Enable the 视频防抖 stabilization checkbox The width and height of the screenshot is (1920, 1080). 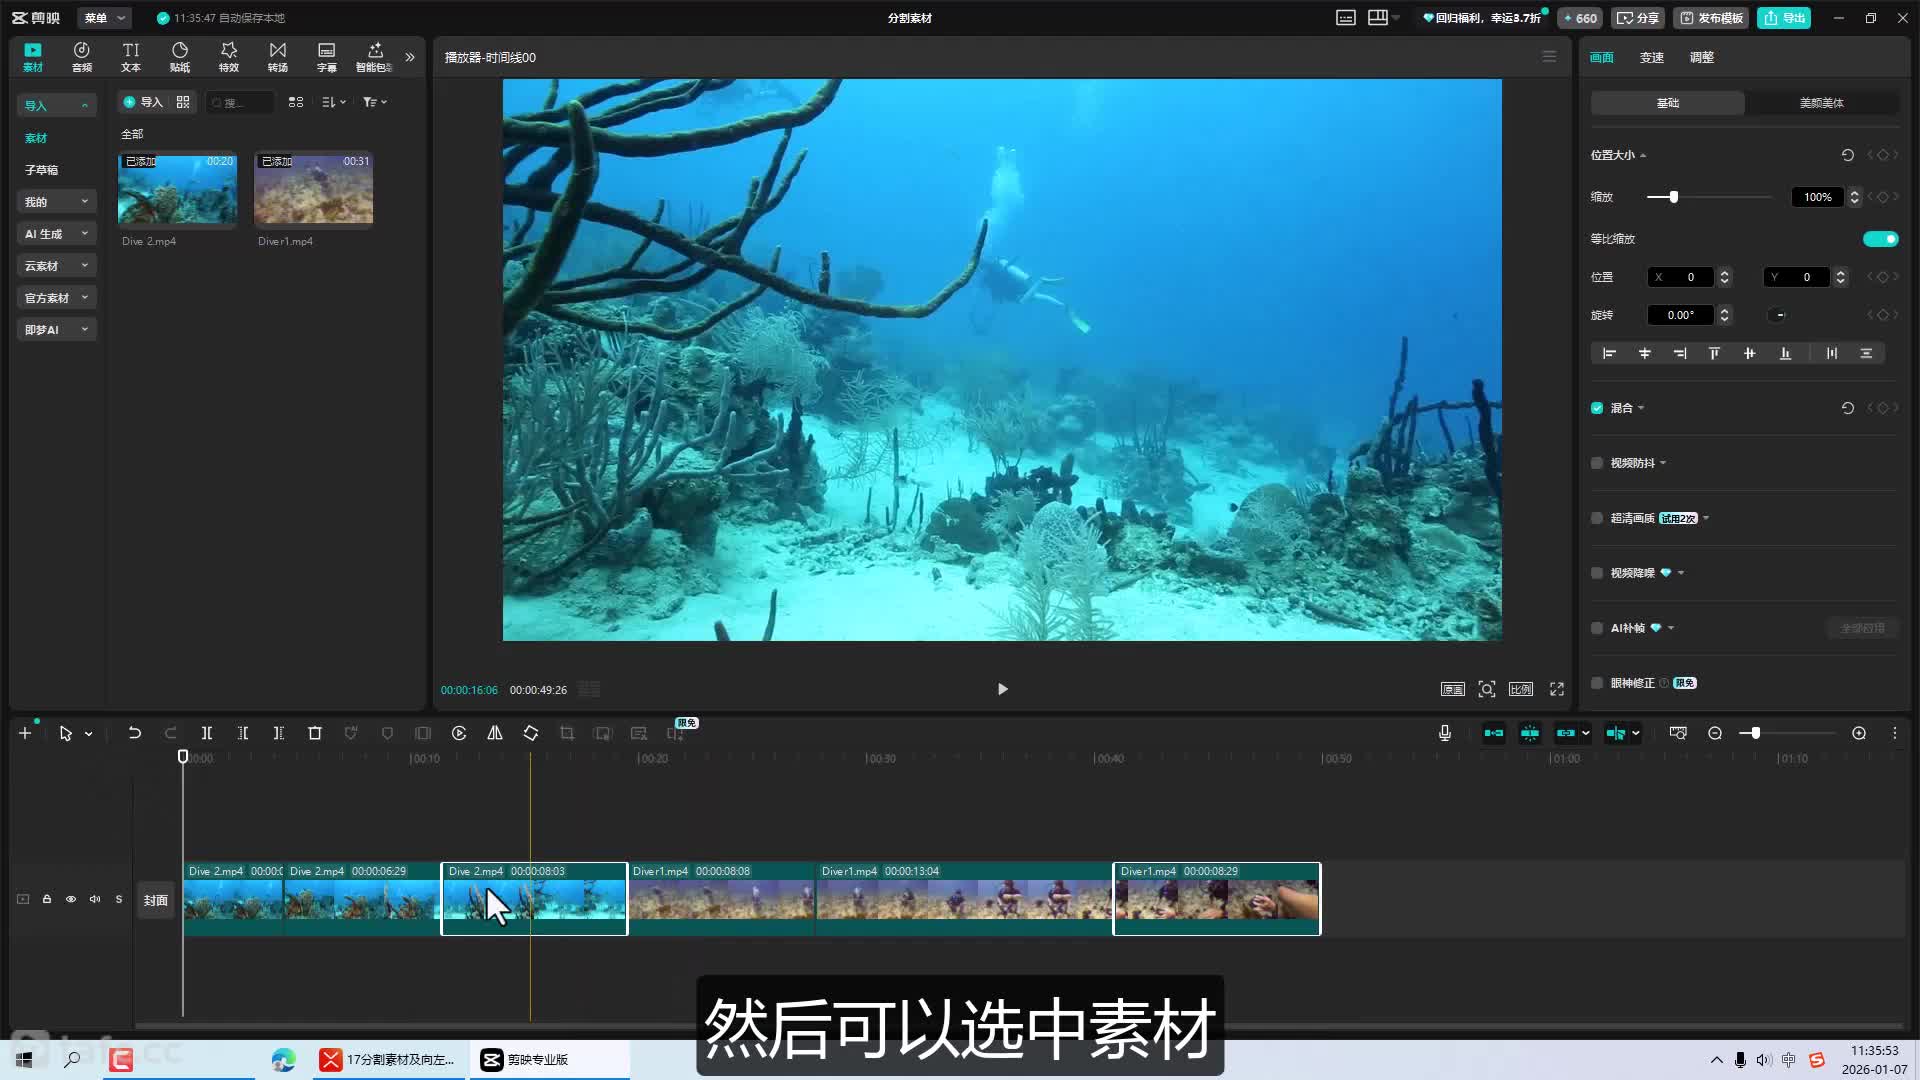pos(1597,463)
